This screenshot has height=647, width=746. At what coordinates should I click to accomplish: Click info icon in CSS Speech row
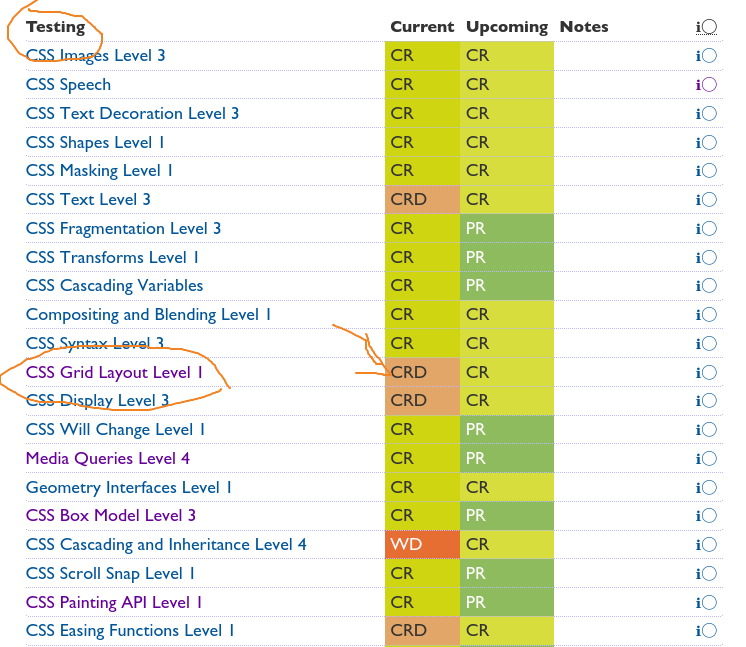click(x=706, y=85)
